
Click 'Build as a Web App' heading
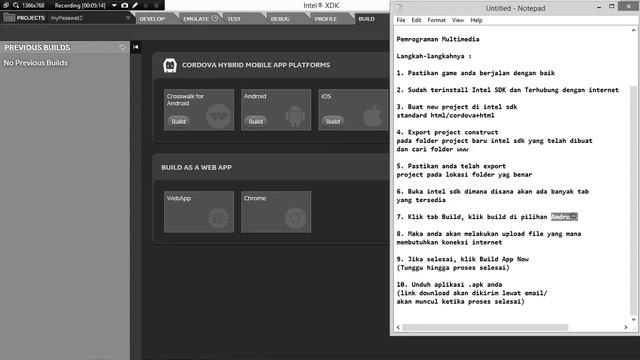196,167
